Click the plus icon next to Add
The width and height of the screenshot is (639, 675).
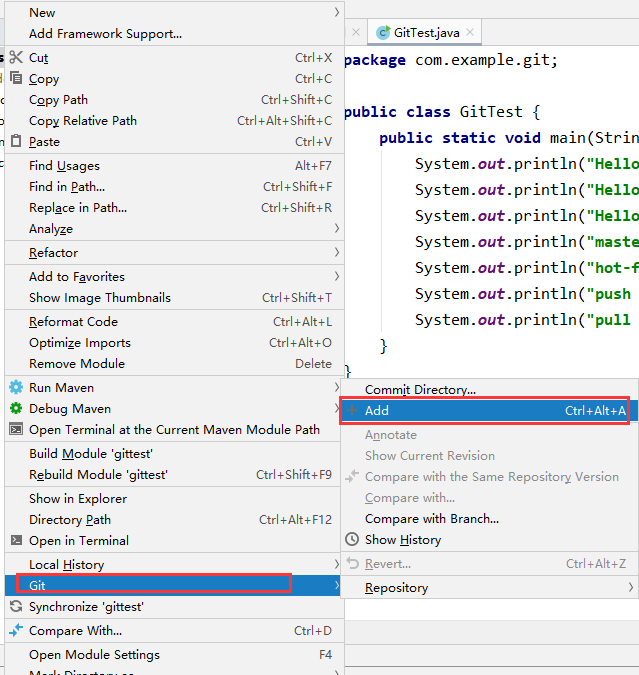[352, 410]
